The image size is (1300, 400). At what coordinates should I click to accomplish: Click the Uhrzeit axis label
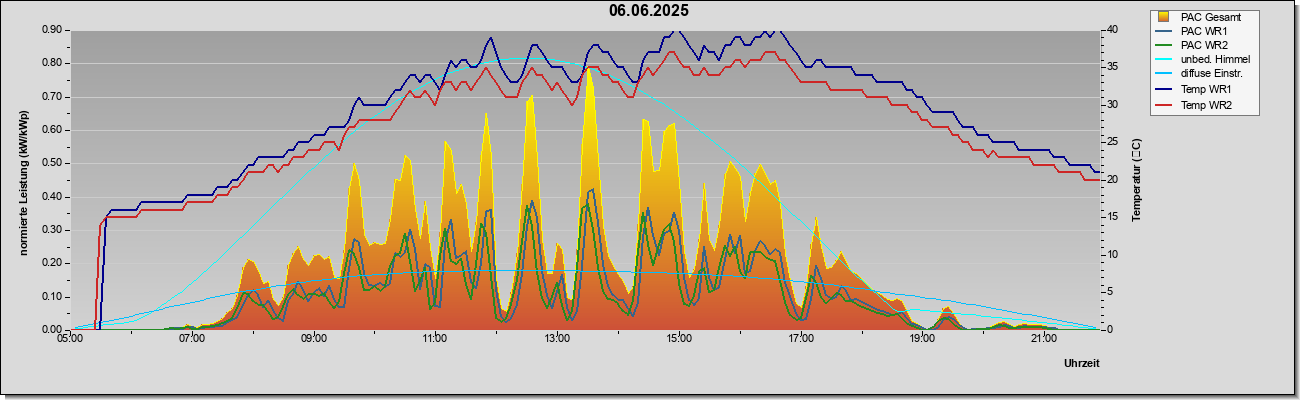[1082, 364]
